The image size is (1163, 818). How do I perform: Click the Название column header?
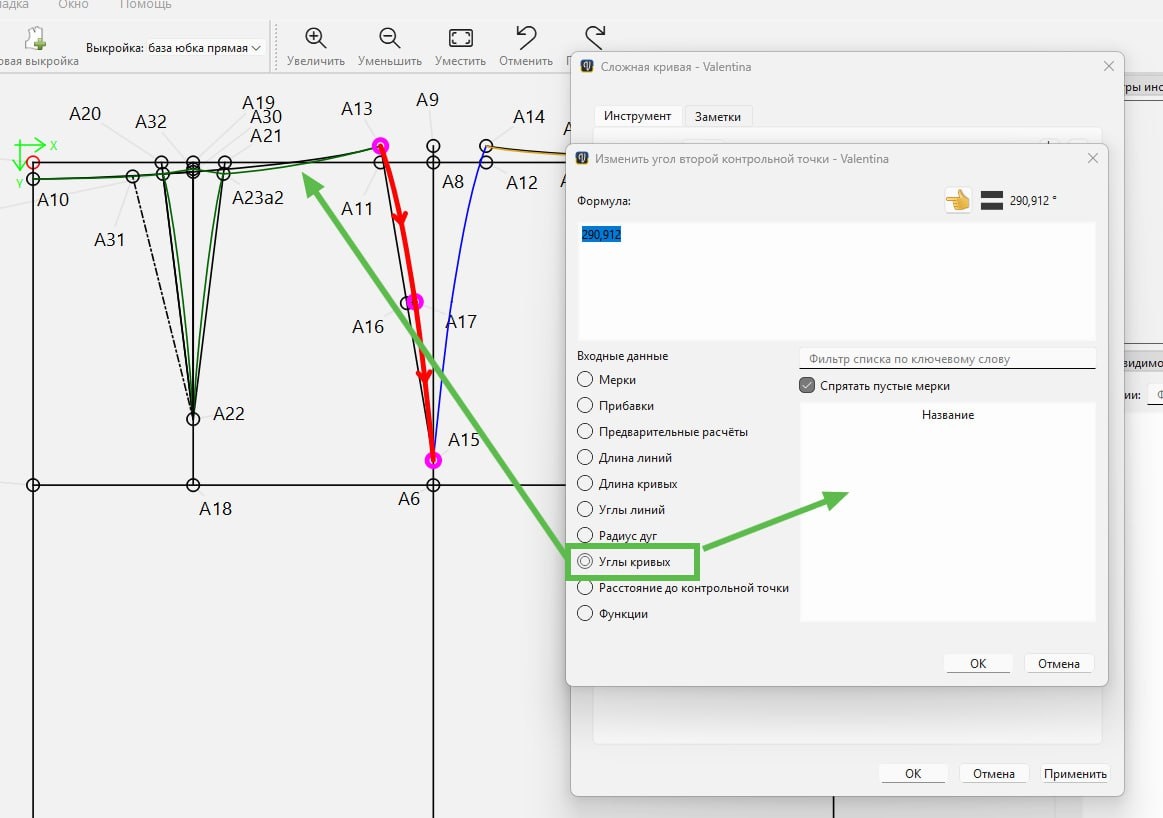coord(947,415)
